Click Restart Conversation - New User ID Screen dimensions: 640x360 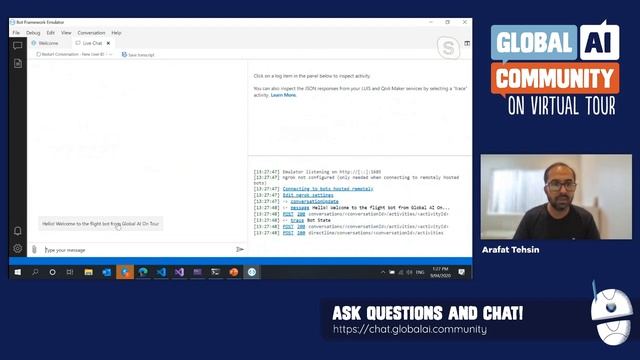[70, 54]
